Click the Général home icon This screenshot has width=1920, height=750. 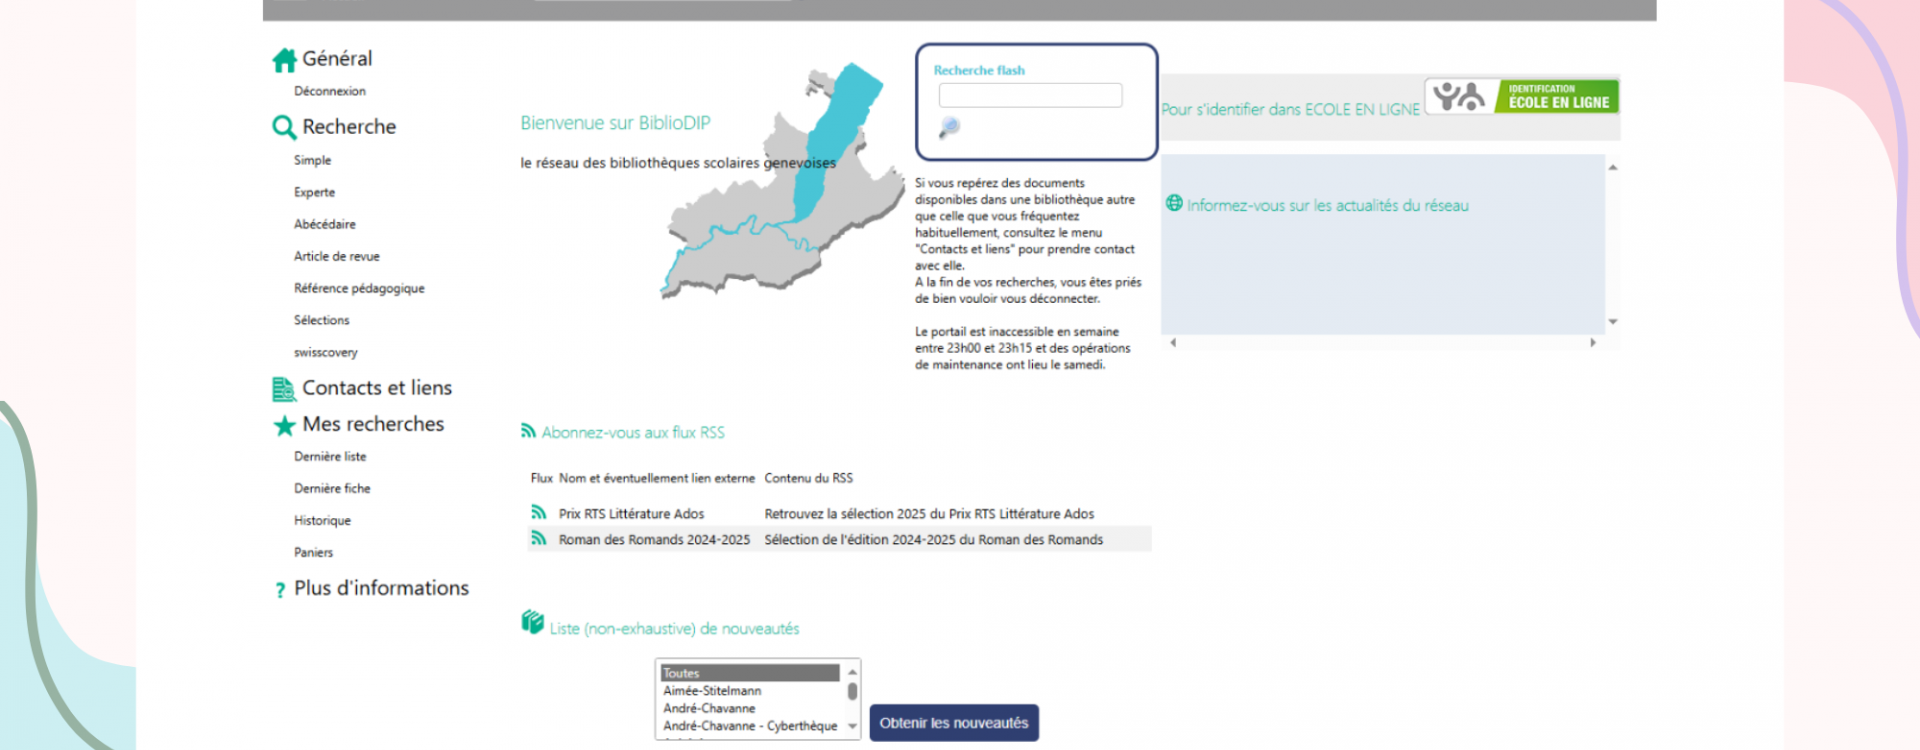284,60
